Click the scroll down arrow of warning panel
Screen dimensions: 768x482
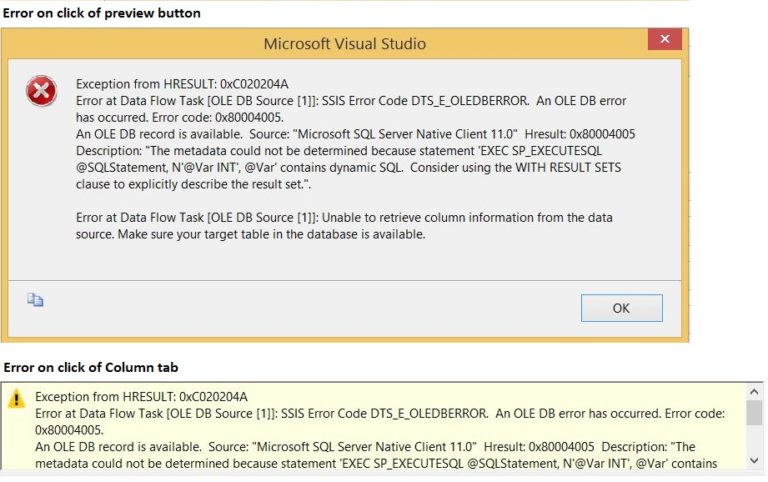click(x=754, y=460)
